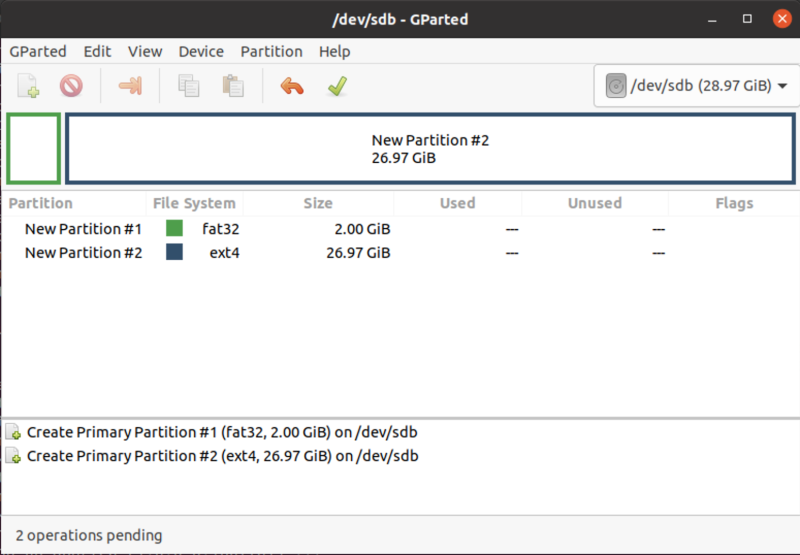800x555 pixels.
Task: Open the Edit menu
Action: (97, 52)
